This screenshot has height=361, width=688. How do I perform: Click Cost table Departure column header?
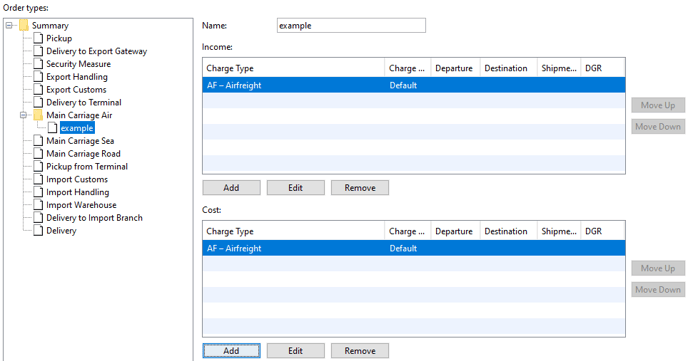tap(455, 232)
